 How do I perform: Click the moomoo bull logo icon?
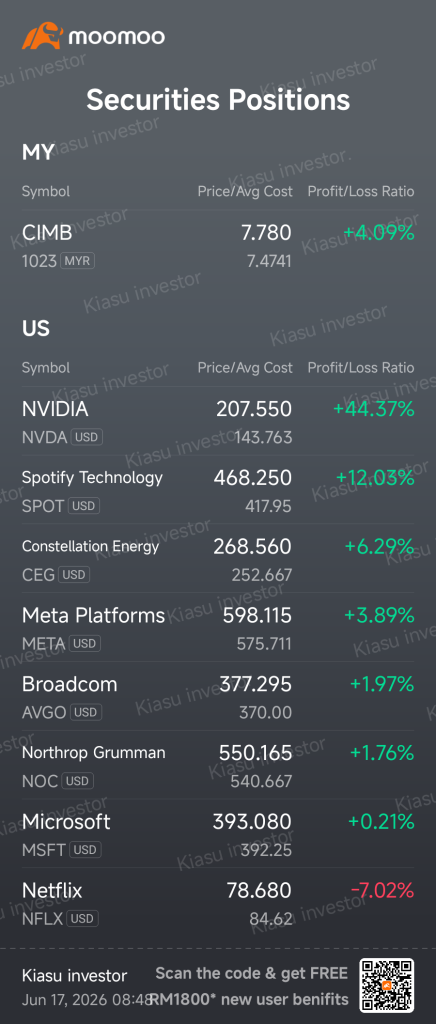(x=42, y=36)
